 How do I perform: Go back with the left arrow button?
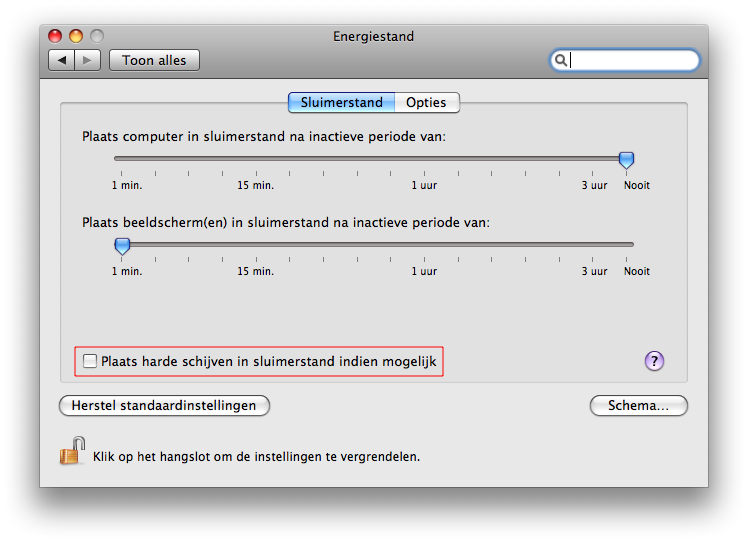pos(62,61)
